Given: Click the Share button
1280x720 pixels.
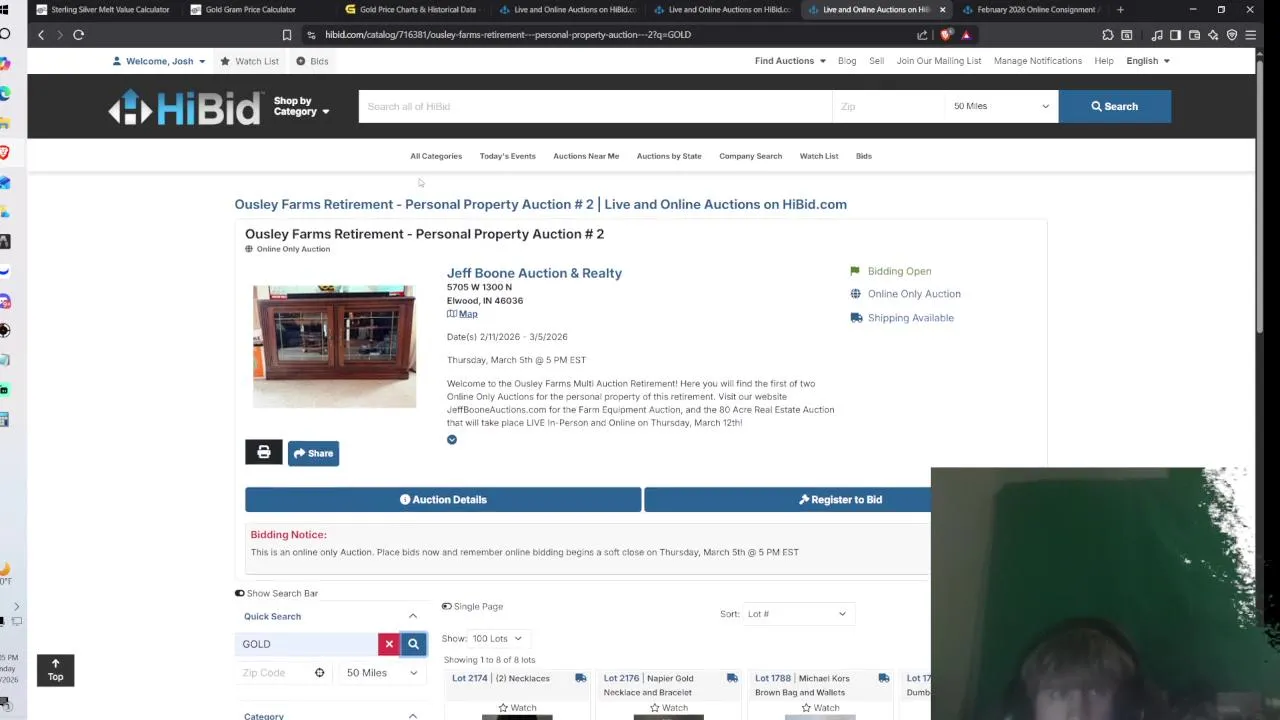Looking at the screenshot, I should (314, 453).
